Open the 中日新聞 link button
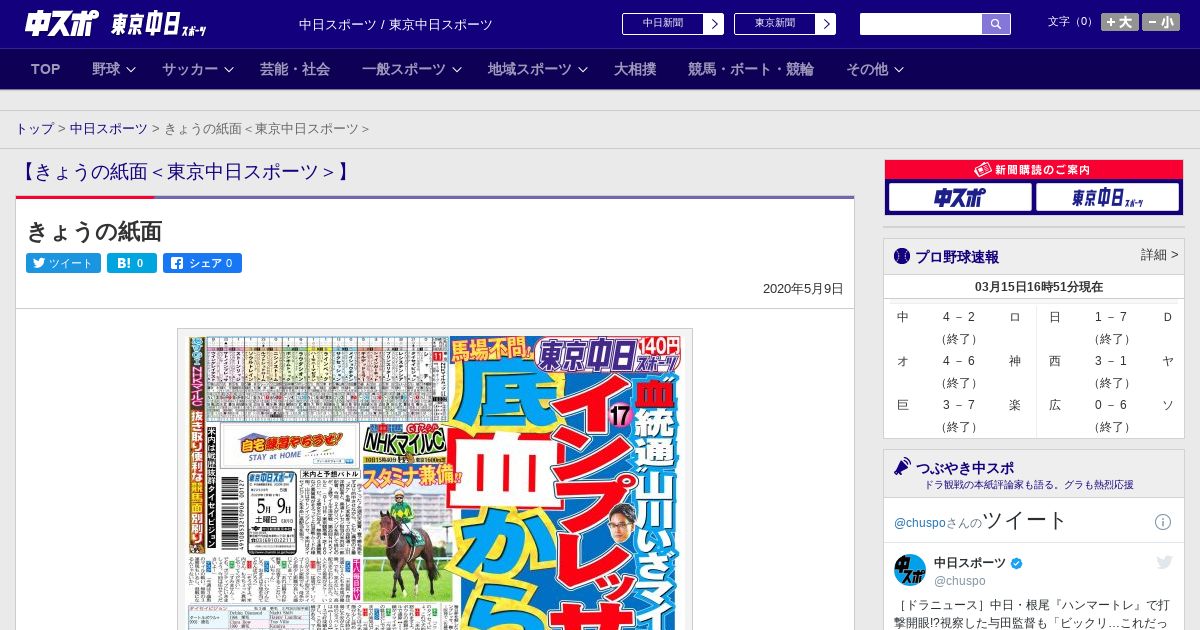 click(663, 24)
